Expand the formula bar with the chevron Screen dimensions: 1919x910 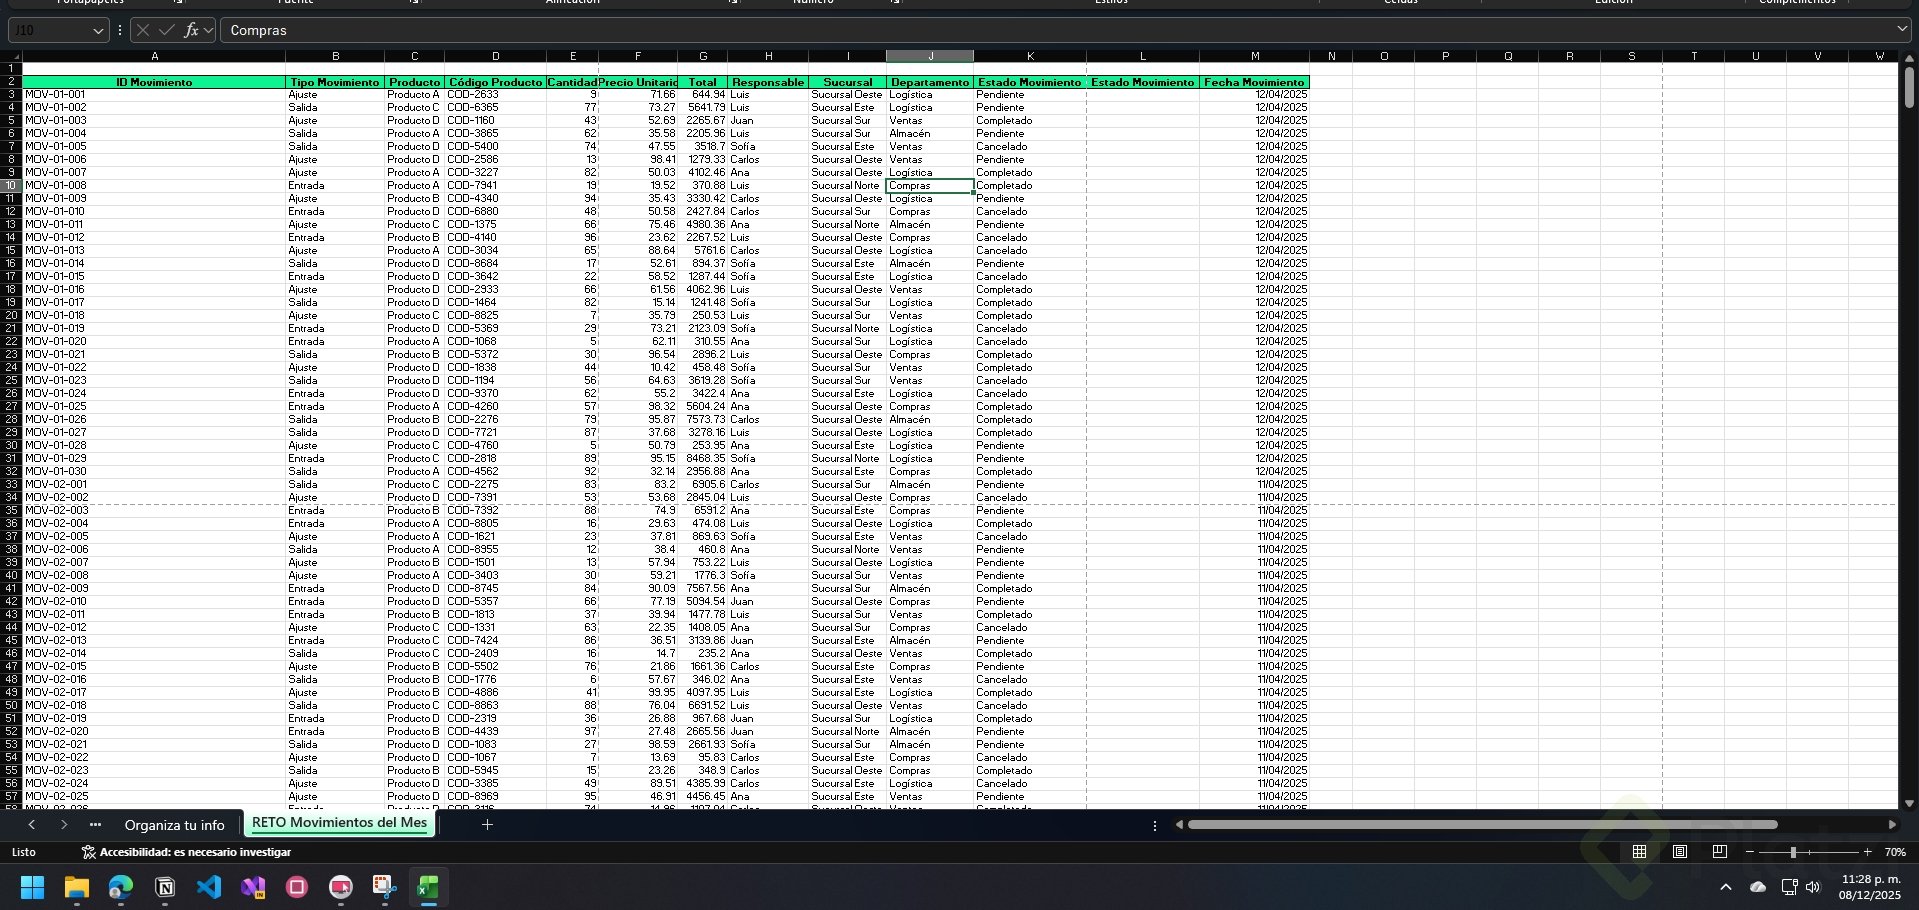[1901, 30]
